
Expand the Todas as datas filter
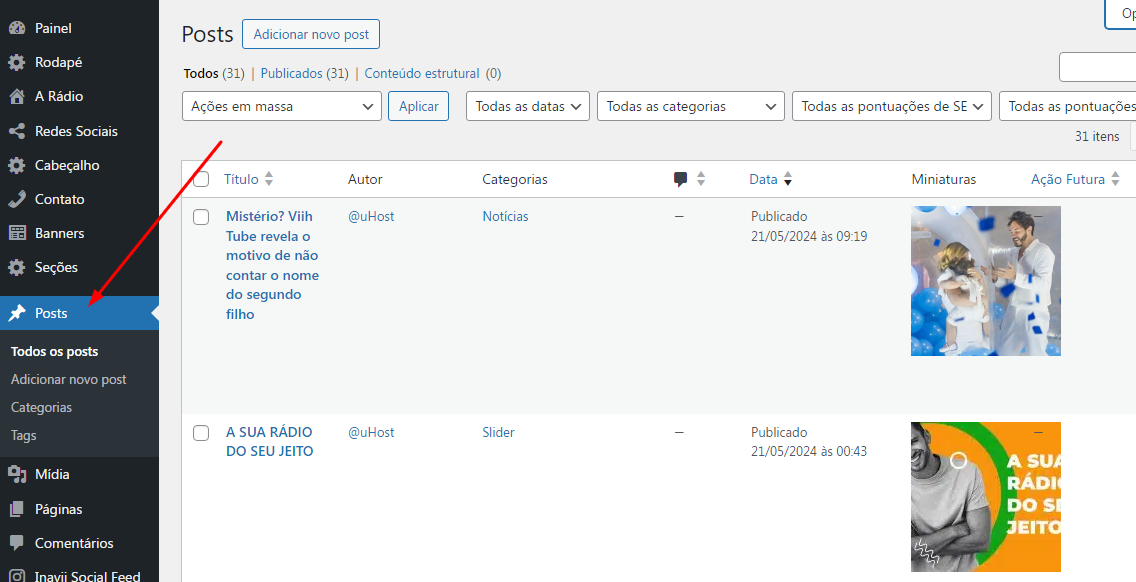(x=527, y=106)
